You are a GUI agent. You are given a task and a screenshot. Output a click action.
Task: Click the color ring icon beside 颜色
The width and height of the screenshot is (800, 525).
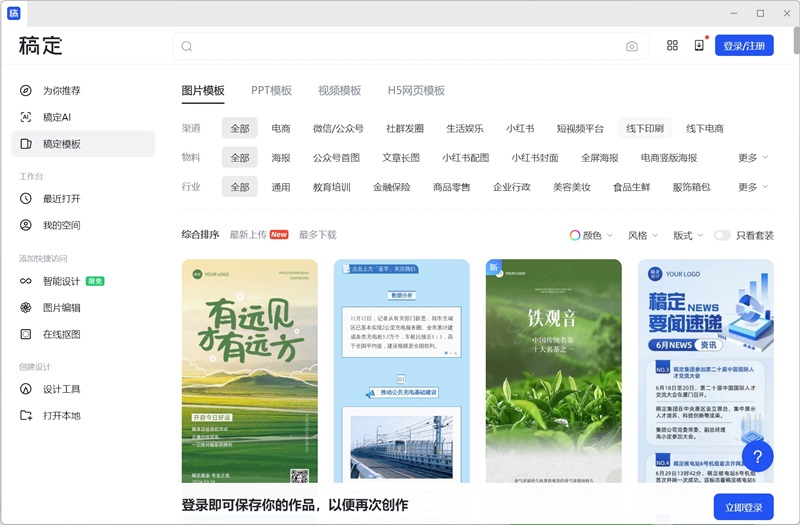[574, 235]
